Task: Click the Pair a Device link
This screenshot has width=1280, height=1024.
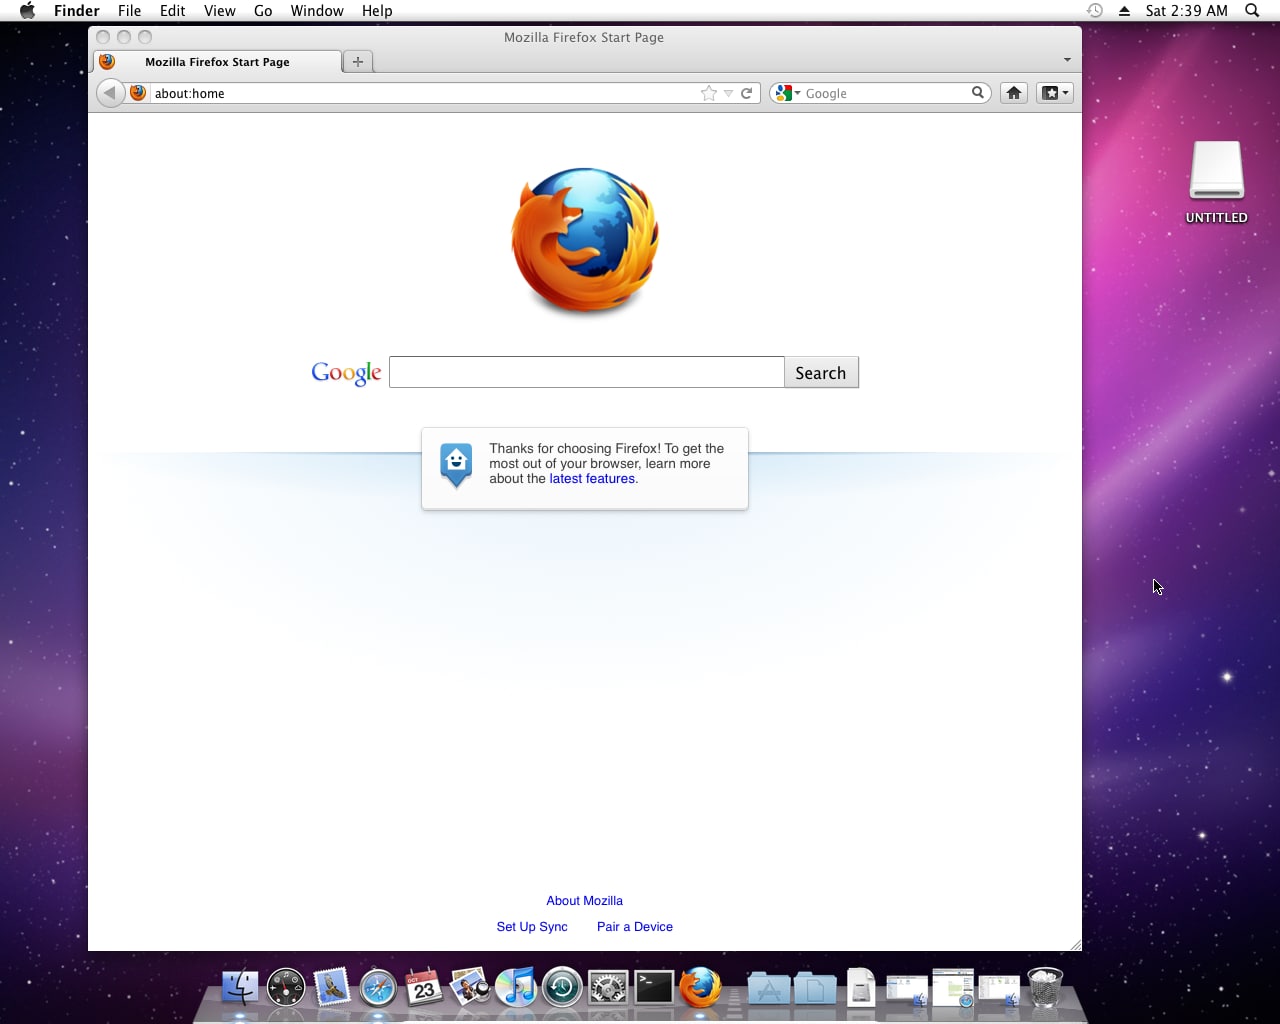Action: (x=635, y=927)
